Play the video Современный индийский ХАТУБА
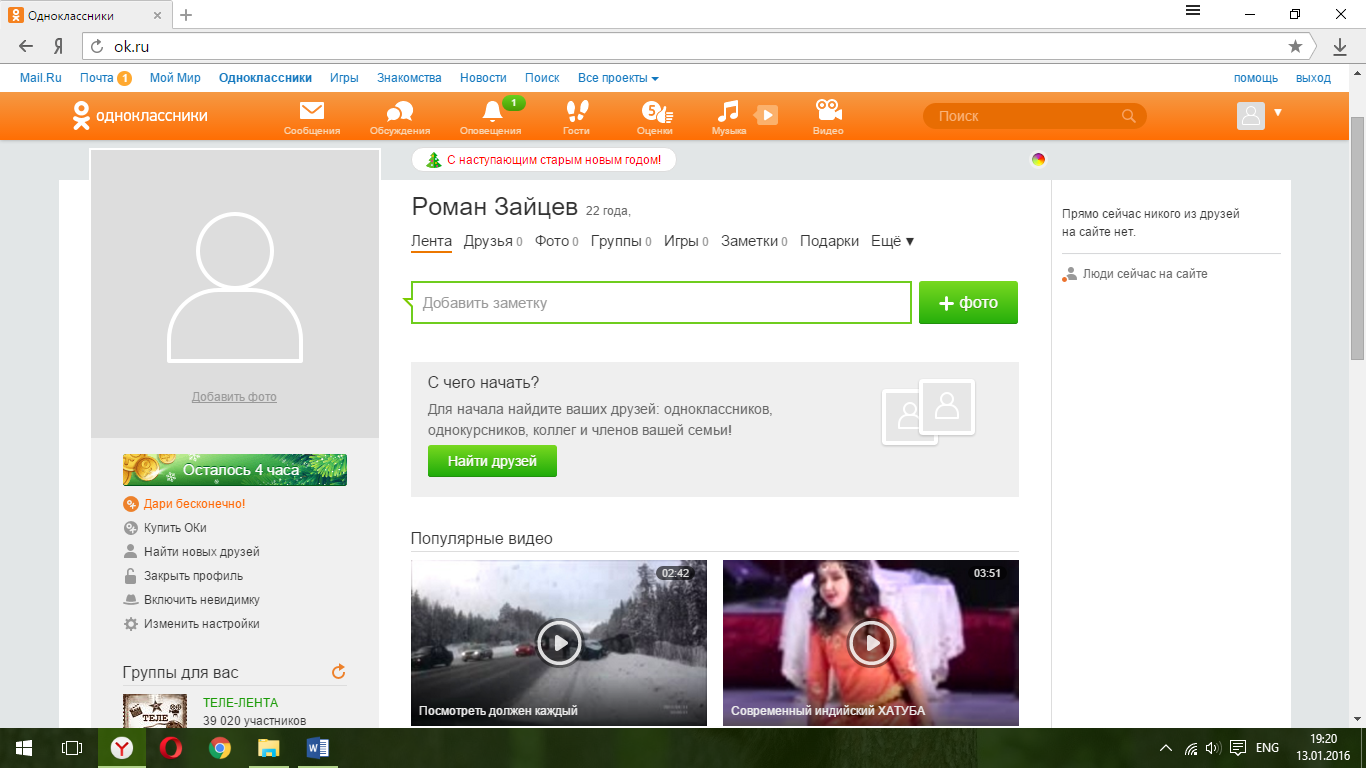The width and height of the screenshot is (1366, 768). pos(871,643)
